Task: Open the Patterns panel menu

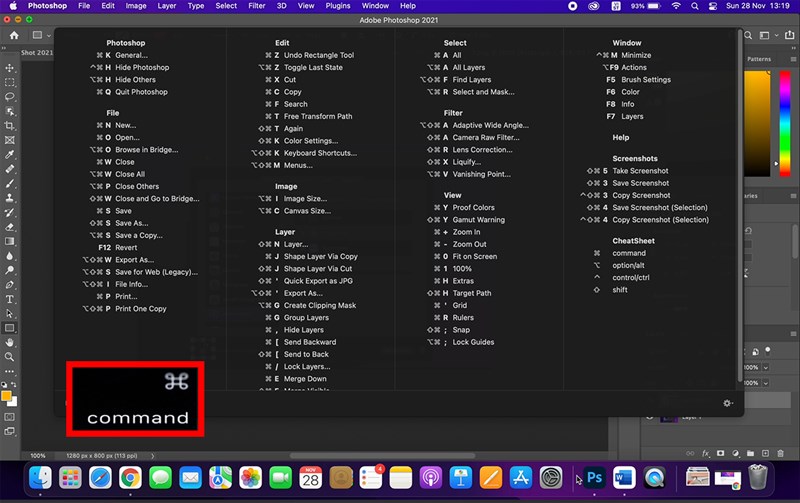Action: [792, 59]
